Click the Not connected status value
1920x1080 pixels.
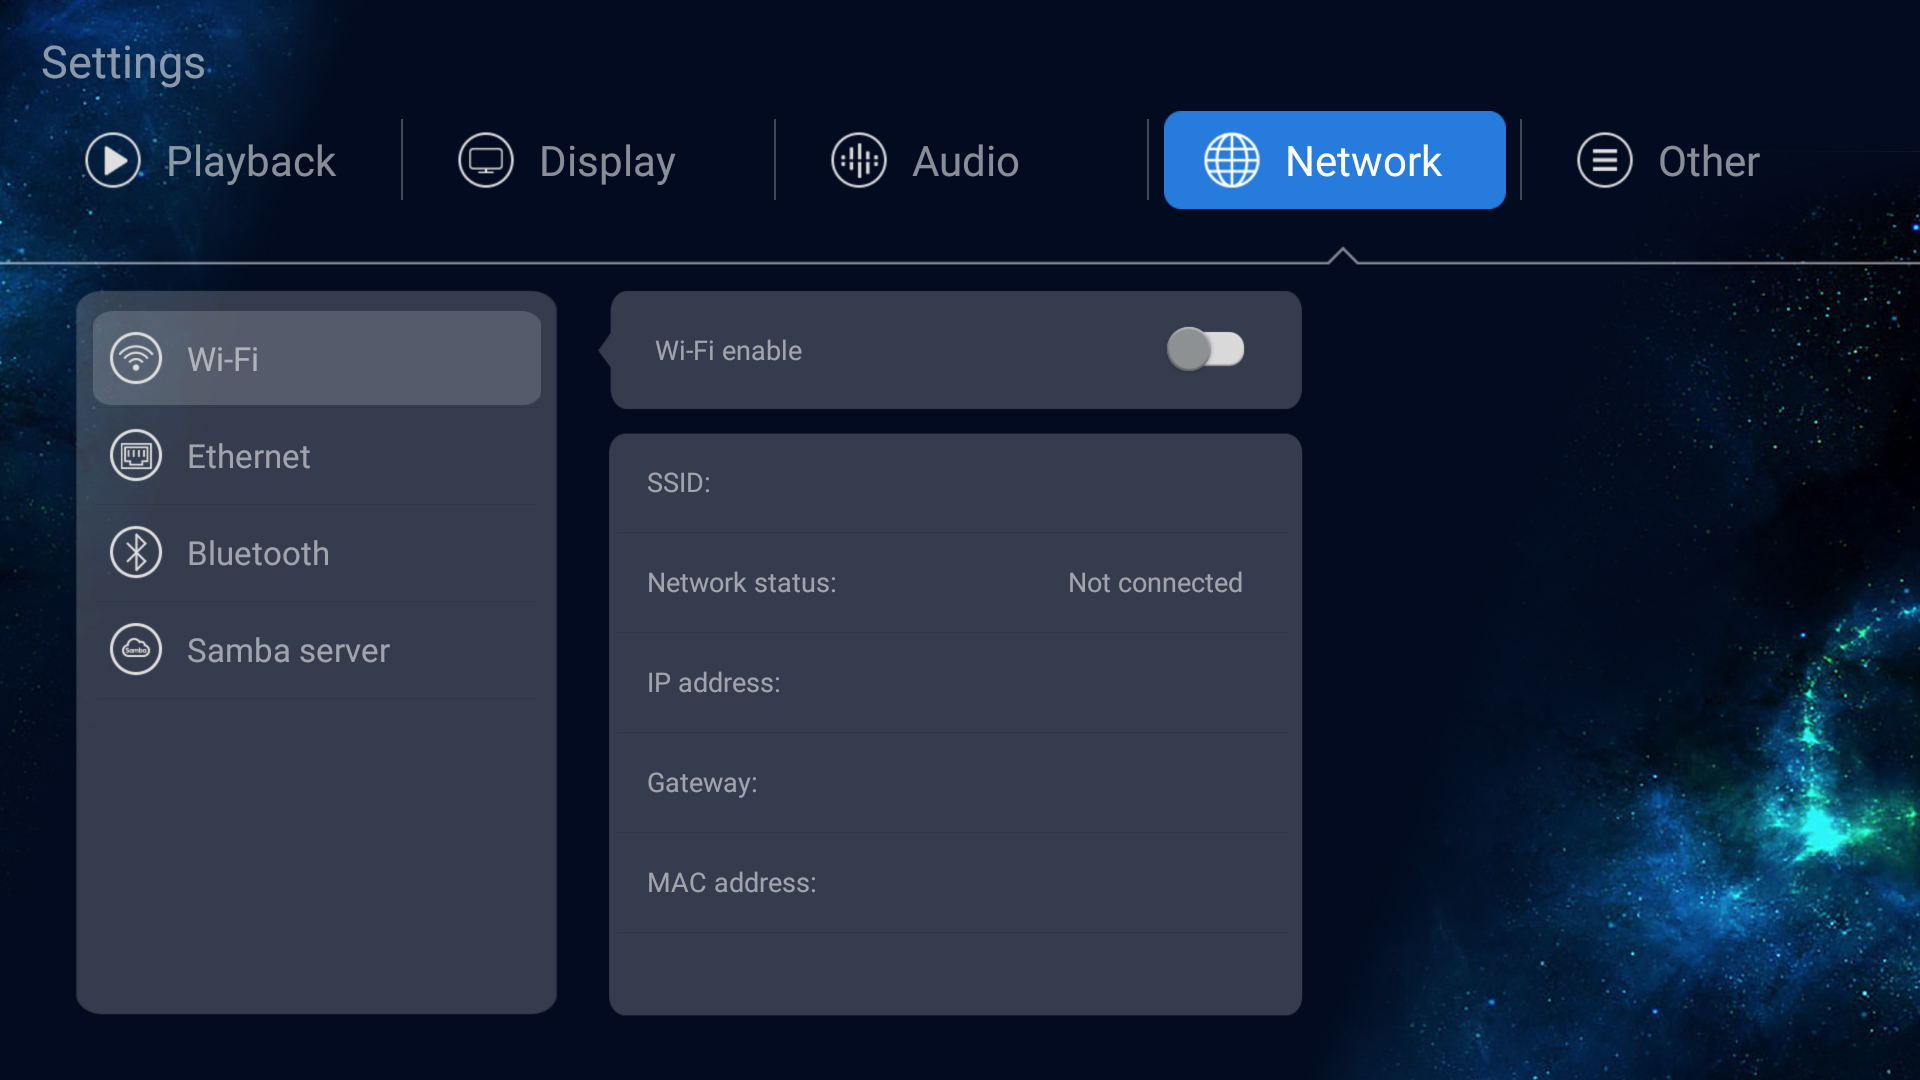1155,583
